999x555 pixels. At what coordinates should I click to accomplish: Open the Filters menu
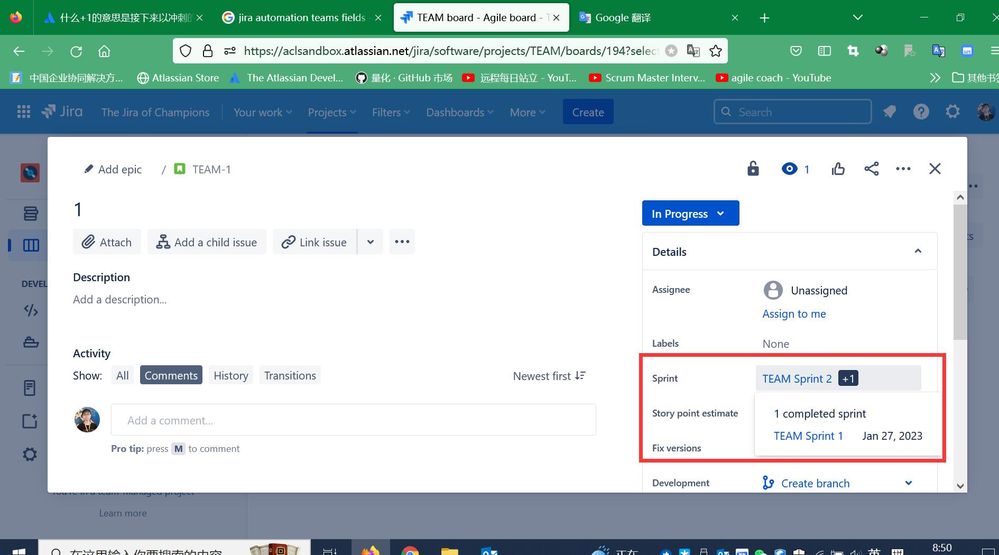(391, 112)
